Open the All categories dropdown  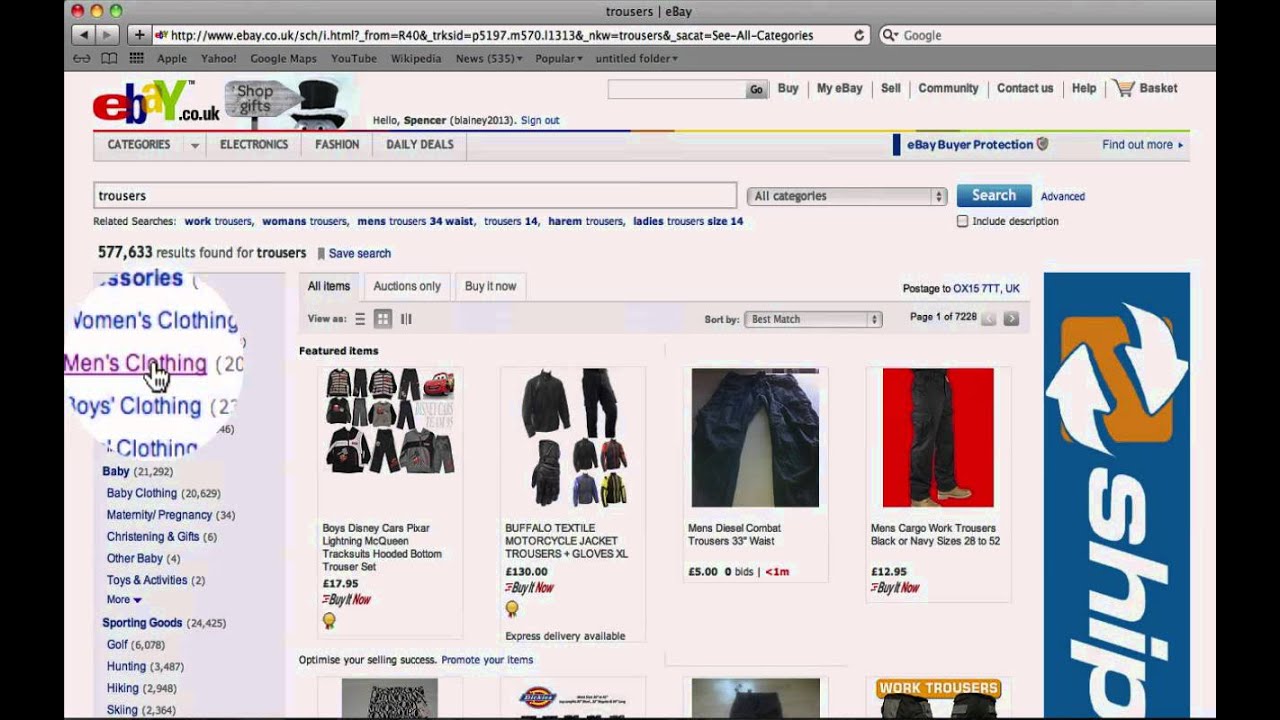point(847,196)
